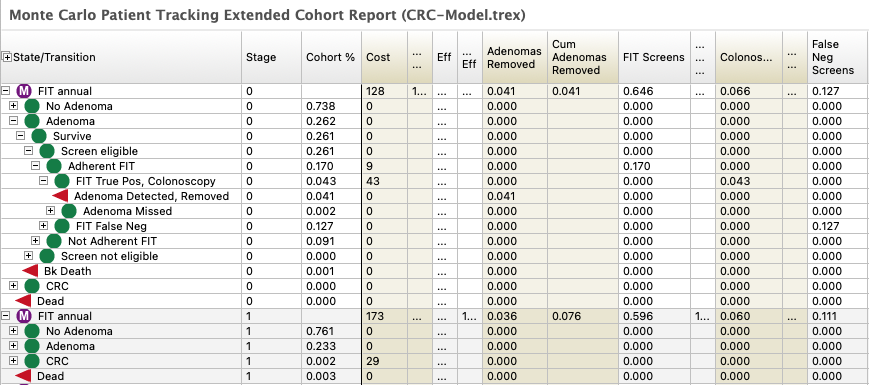This screenshot has width=869, height=385.
Task: Collapse the stage 0 FIT annual node
Action: (7, 91)
